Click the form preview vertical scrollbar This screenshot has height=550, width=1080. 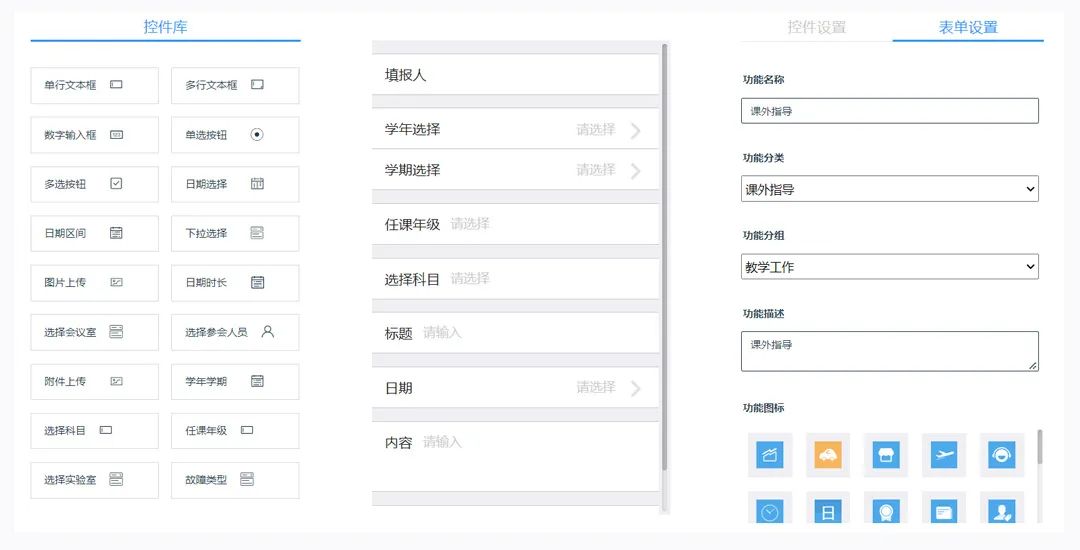point(664,257)
